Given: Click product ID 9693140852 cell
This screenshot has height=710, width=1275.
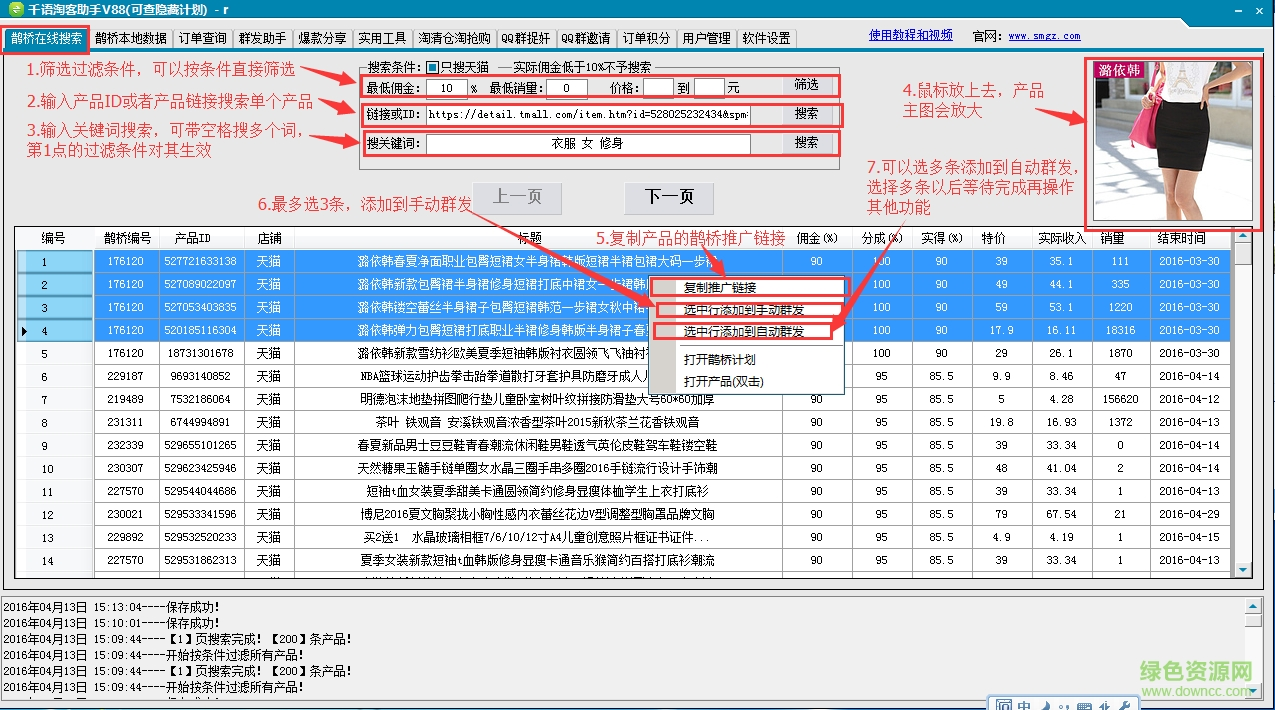Looking at the screenshot, I should (x=202, y=377).
